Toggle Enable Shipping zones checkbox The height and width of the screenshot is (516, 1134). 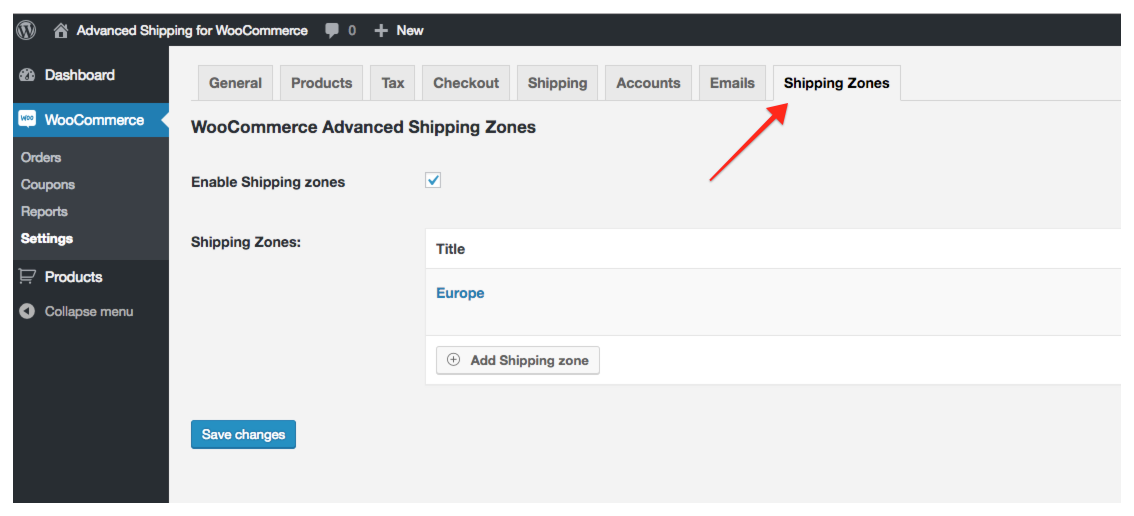[x=433, y=181]
